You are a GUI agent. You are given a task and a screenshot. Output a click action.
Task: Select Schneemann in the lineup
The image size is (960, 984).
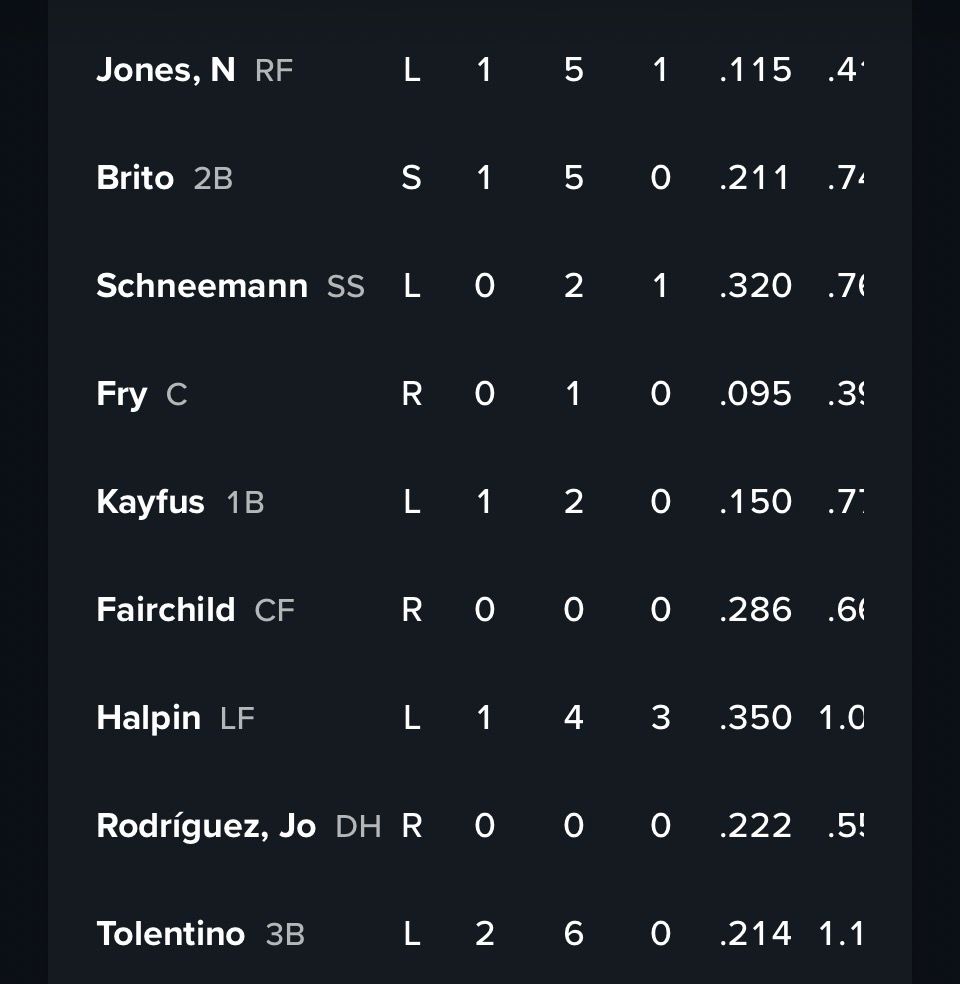click(202, 286)
